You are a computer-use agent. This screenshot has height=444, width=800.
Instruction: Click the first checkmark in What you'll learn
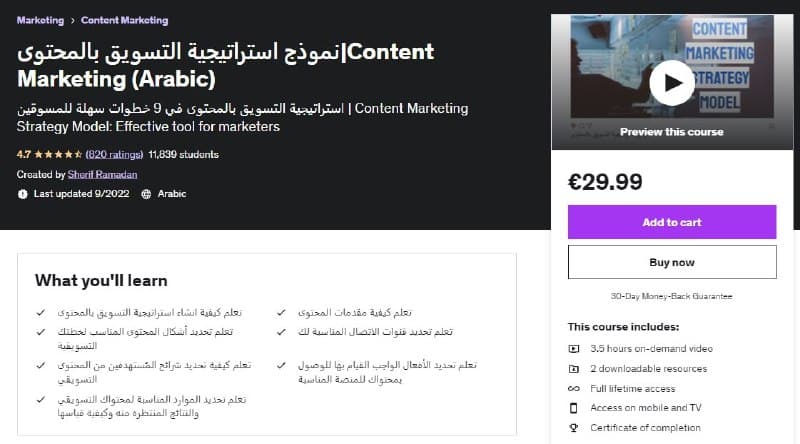(40, 313)
